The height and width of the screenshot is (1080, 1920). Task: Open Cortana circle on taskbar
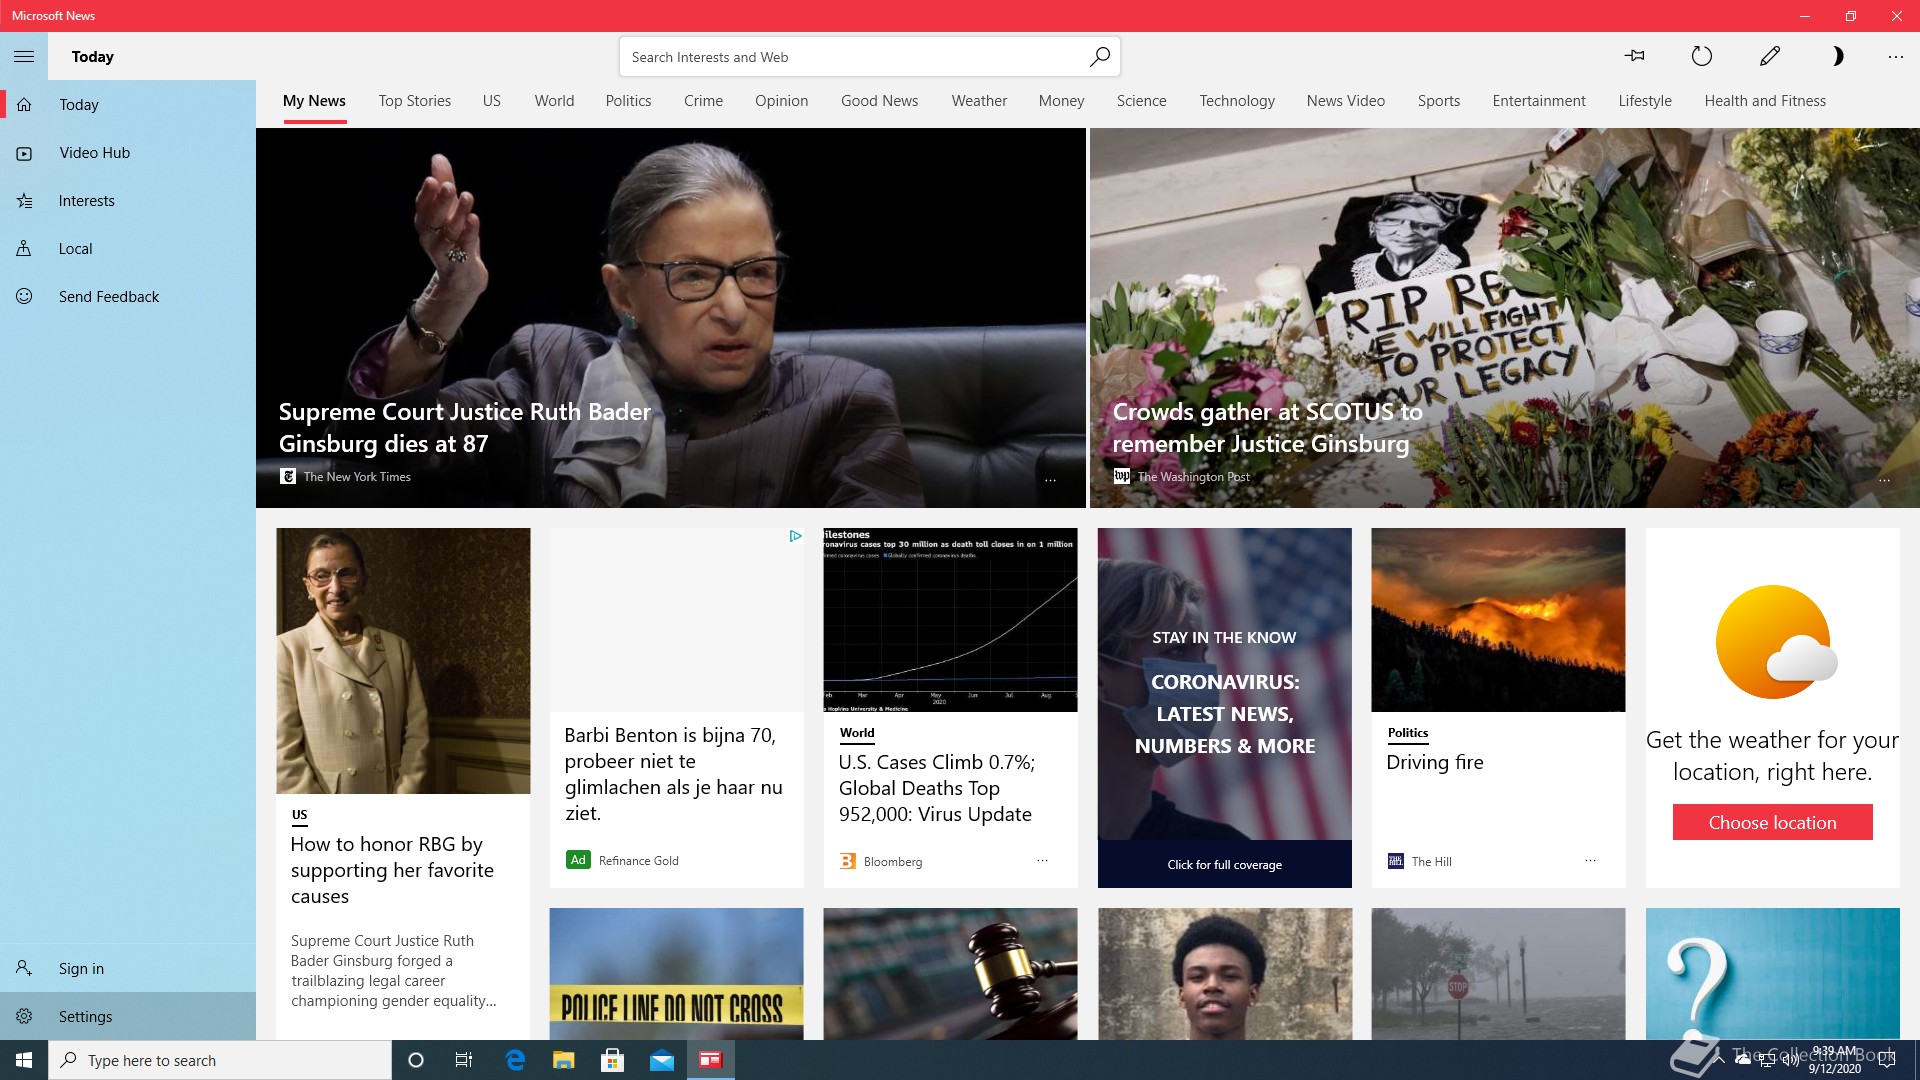coord(416,1060)
